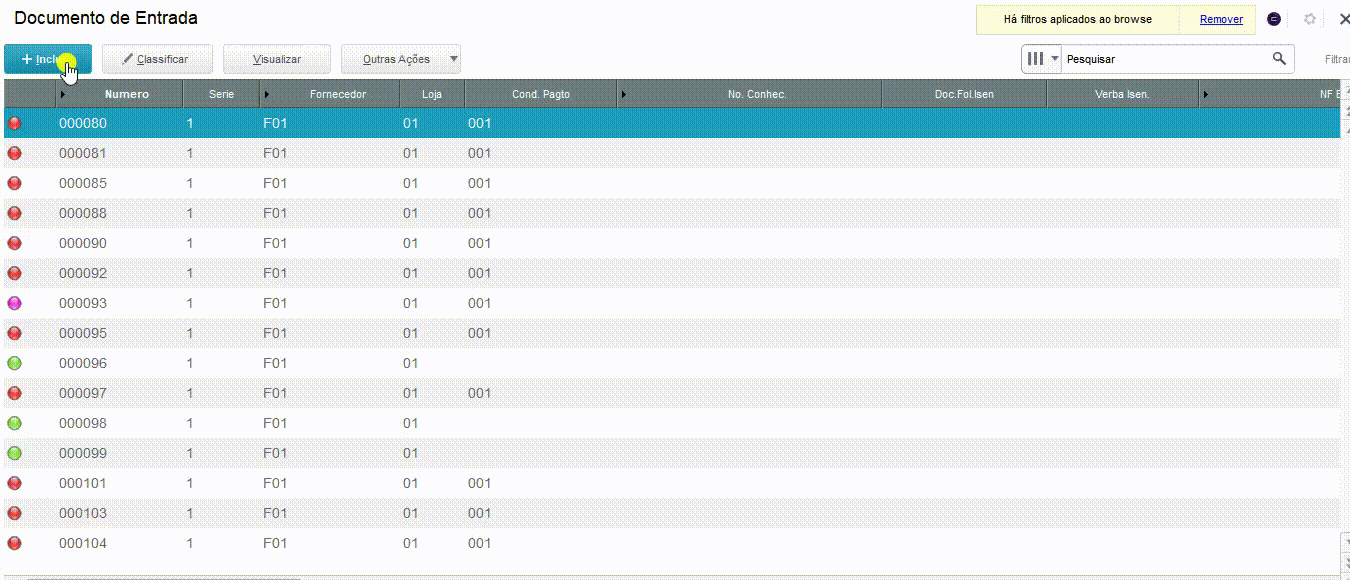Select document number 000104
Image resolution: width=1350 pixels, height=580 pixels.
[x=83, y=543]
